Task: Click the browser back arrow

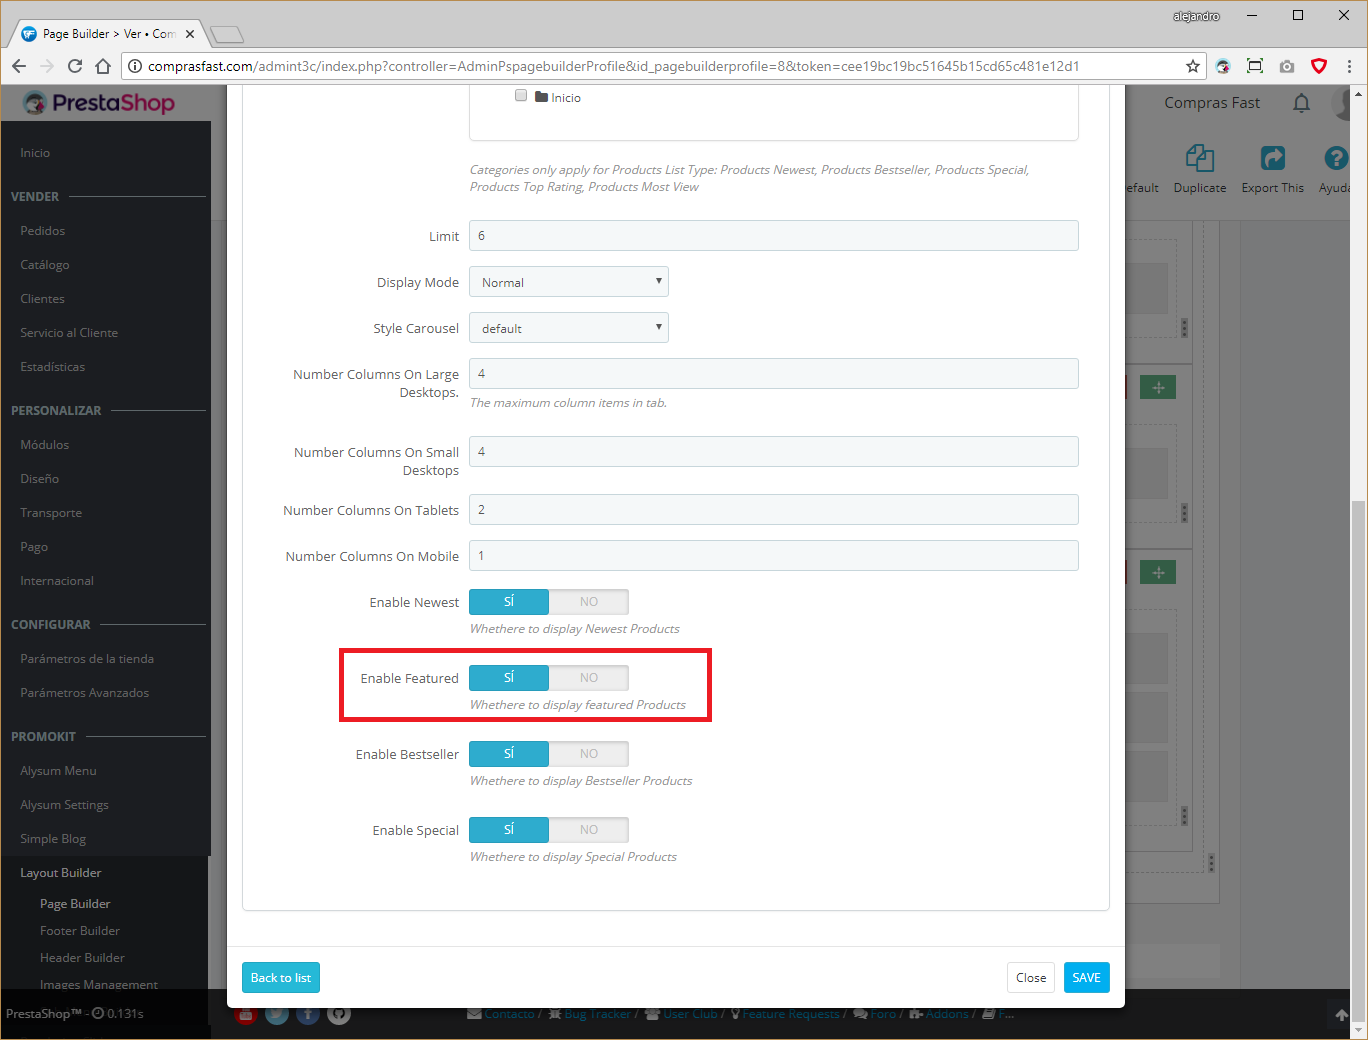Action: click(19, 66)
